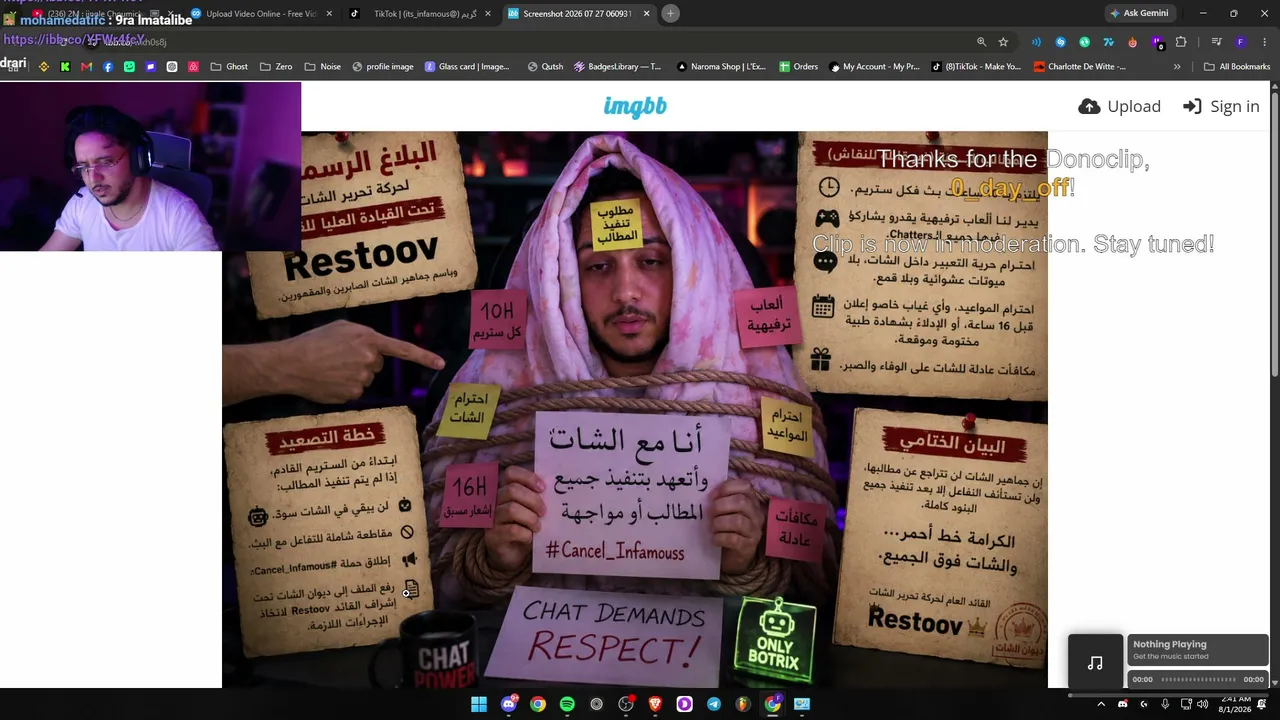
Task: Open the Chrome profile avatar F
Action: 1240,42
